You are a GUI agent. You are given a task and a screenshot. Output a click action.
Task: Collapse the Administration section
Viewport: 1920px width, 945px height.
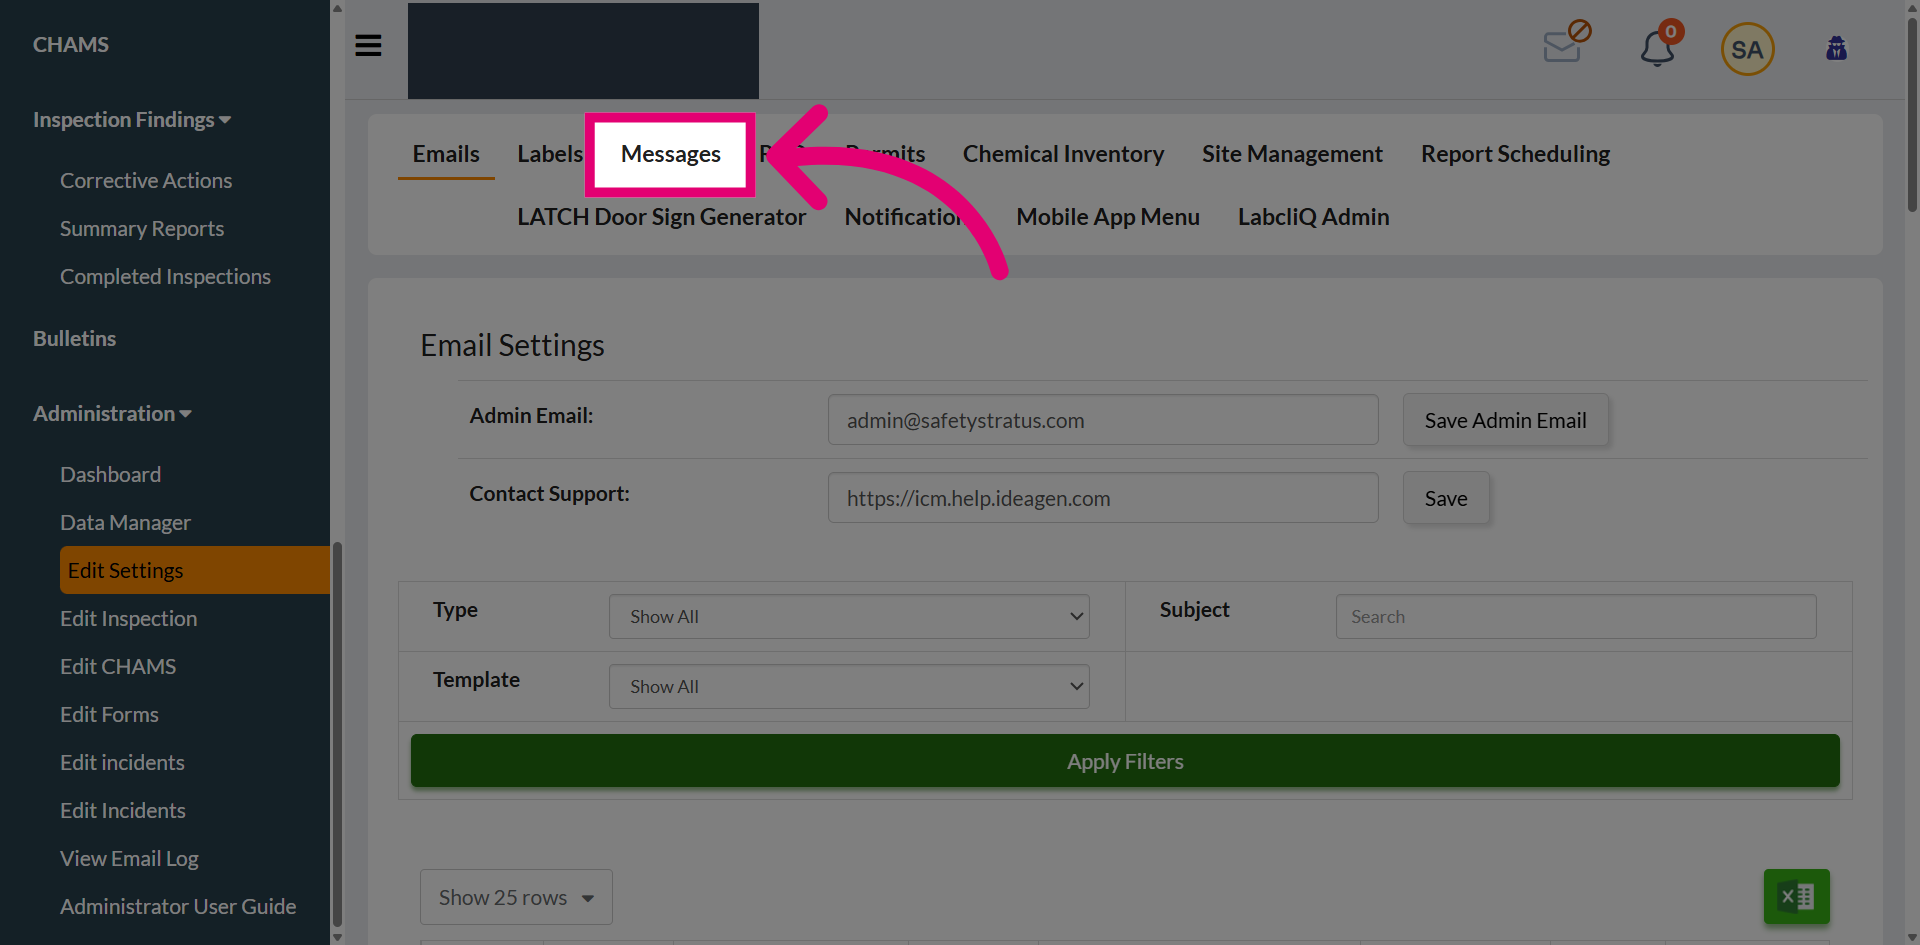click(x=112, y=413)
